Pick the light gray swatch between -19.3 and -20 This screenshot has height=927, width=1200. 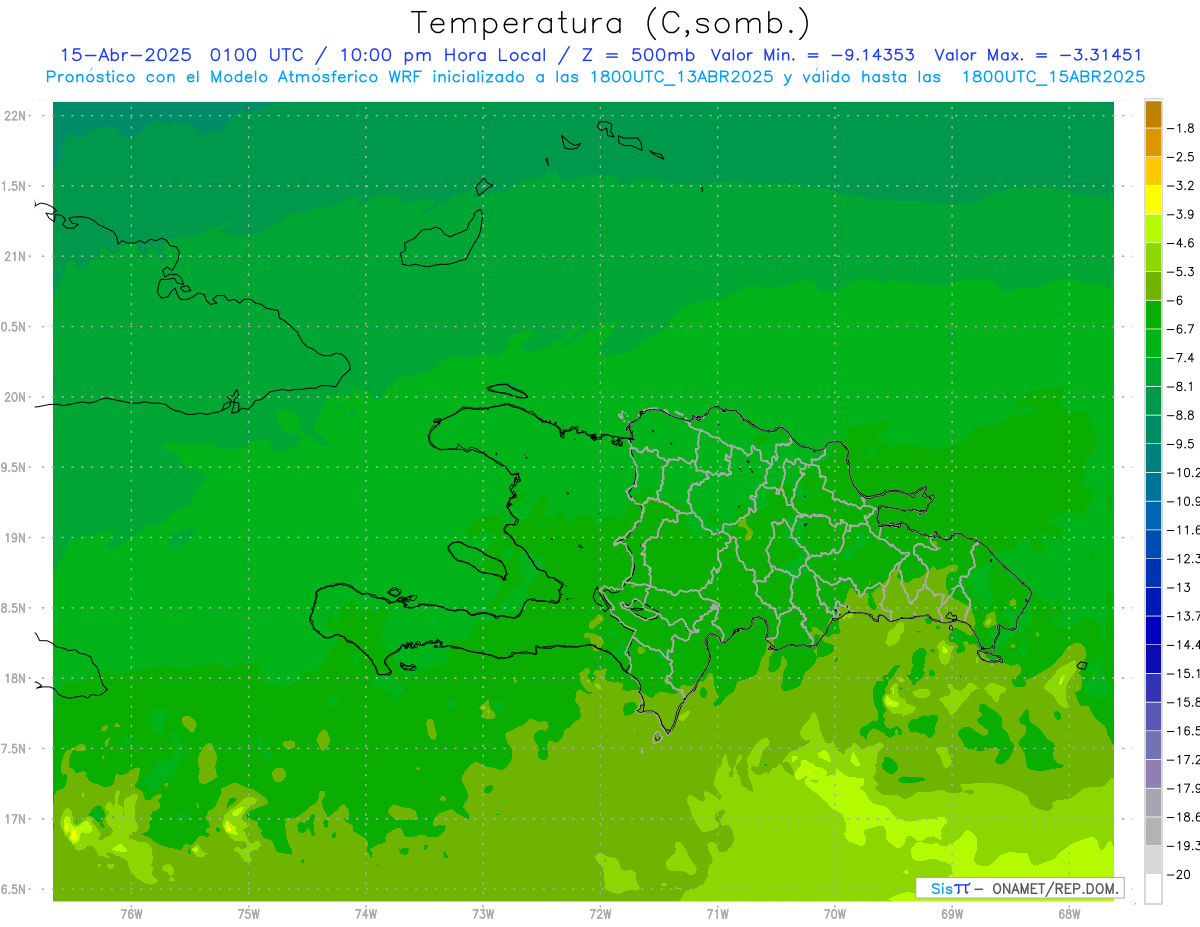[1153, 860]
